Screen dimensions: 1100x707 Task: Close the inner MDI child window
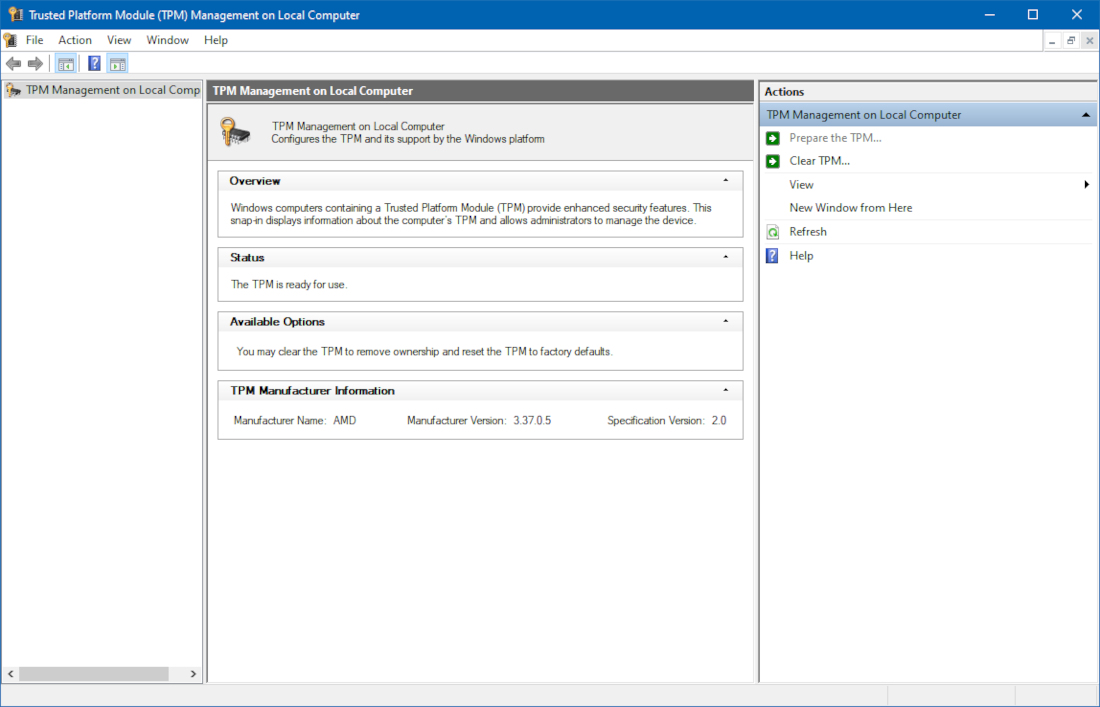(1089, 41)
